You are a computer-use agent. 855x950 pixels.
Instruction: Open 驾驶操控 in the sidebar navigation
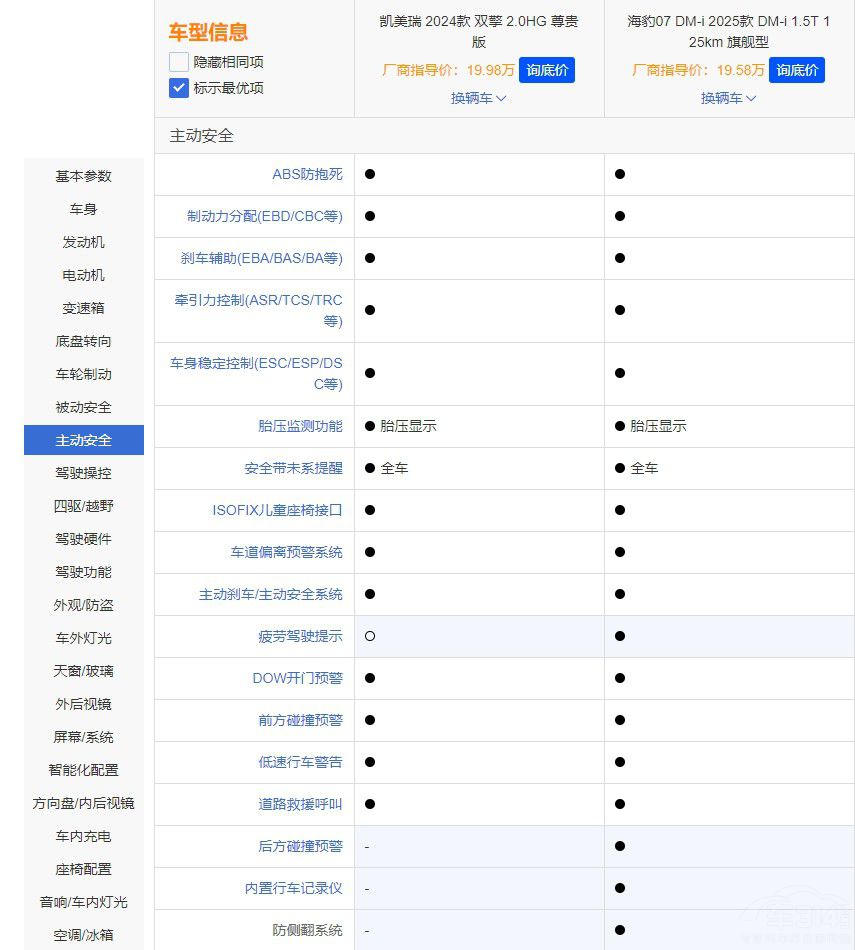pyautogui.click(x=84, y=473)
